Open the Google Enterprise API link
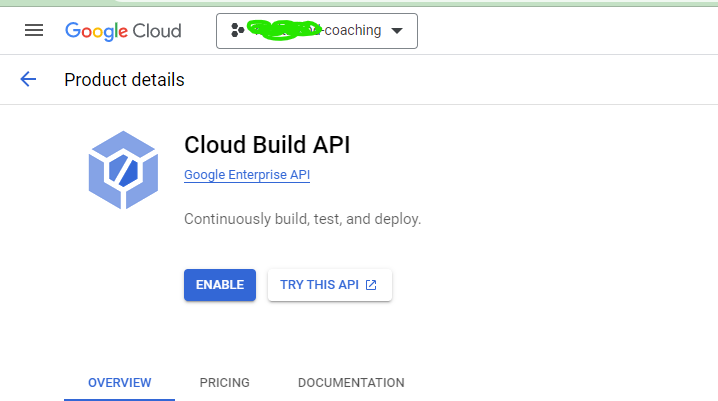718x401 pixels. coord(247,175)
